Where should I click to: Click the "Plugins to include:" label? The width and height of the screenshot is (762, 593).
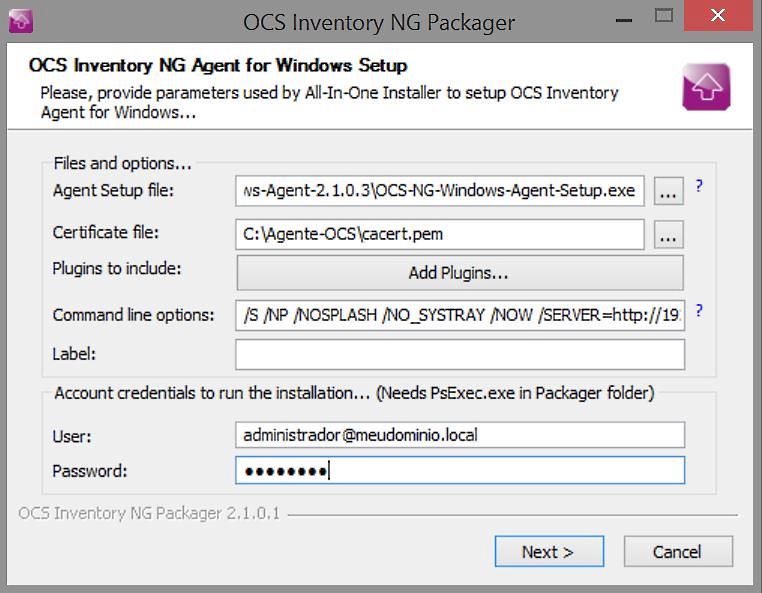pyautogui.click(x=117, y=268)
